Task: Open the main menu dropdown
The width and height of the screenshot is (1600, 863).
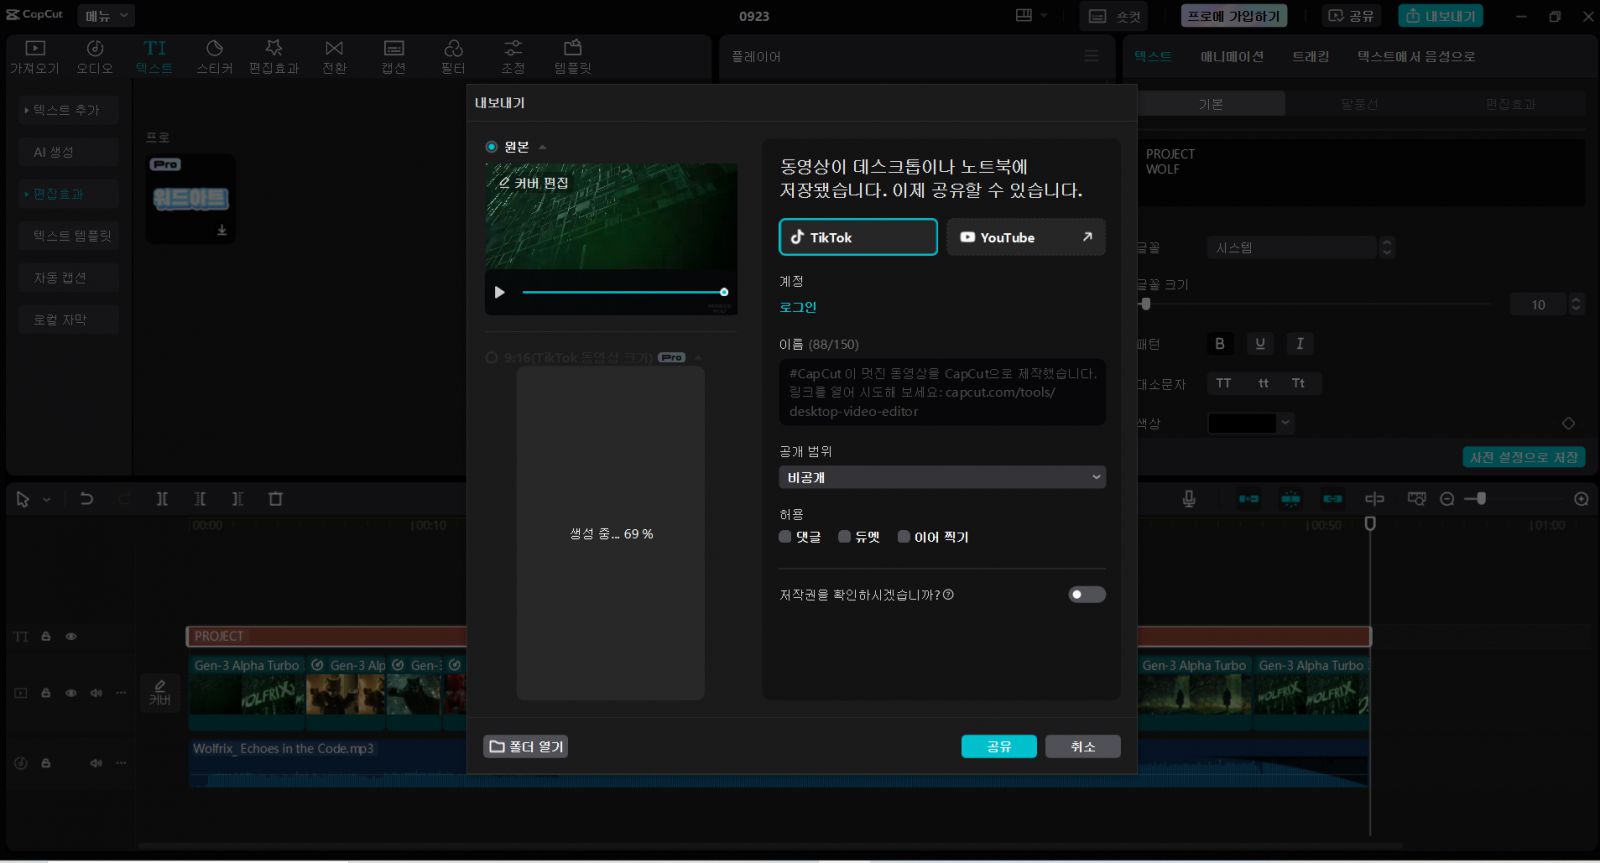Action: click(x=106, y=16)
